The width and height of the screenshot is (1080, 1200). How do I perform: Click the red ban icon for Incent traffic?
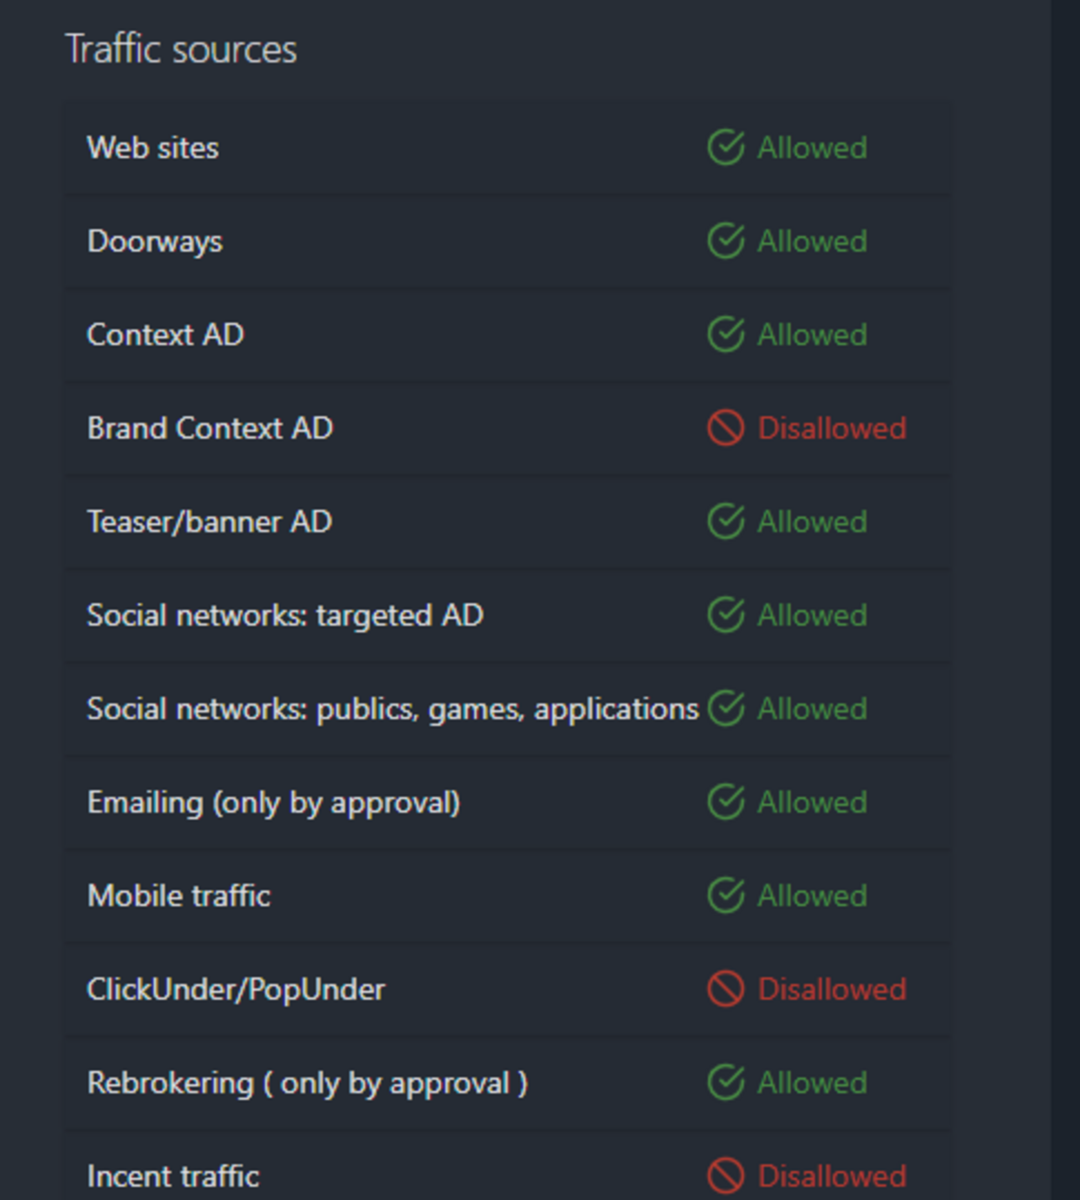[726, 1176]
